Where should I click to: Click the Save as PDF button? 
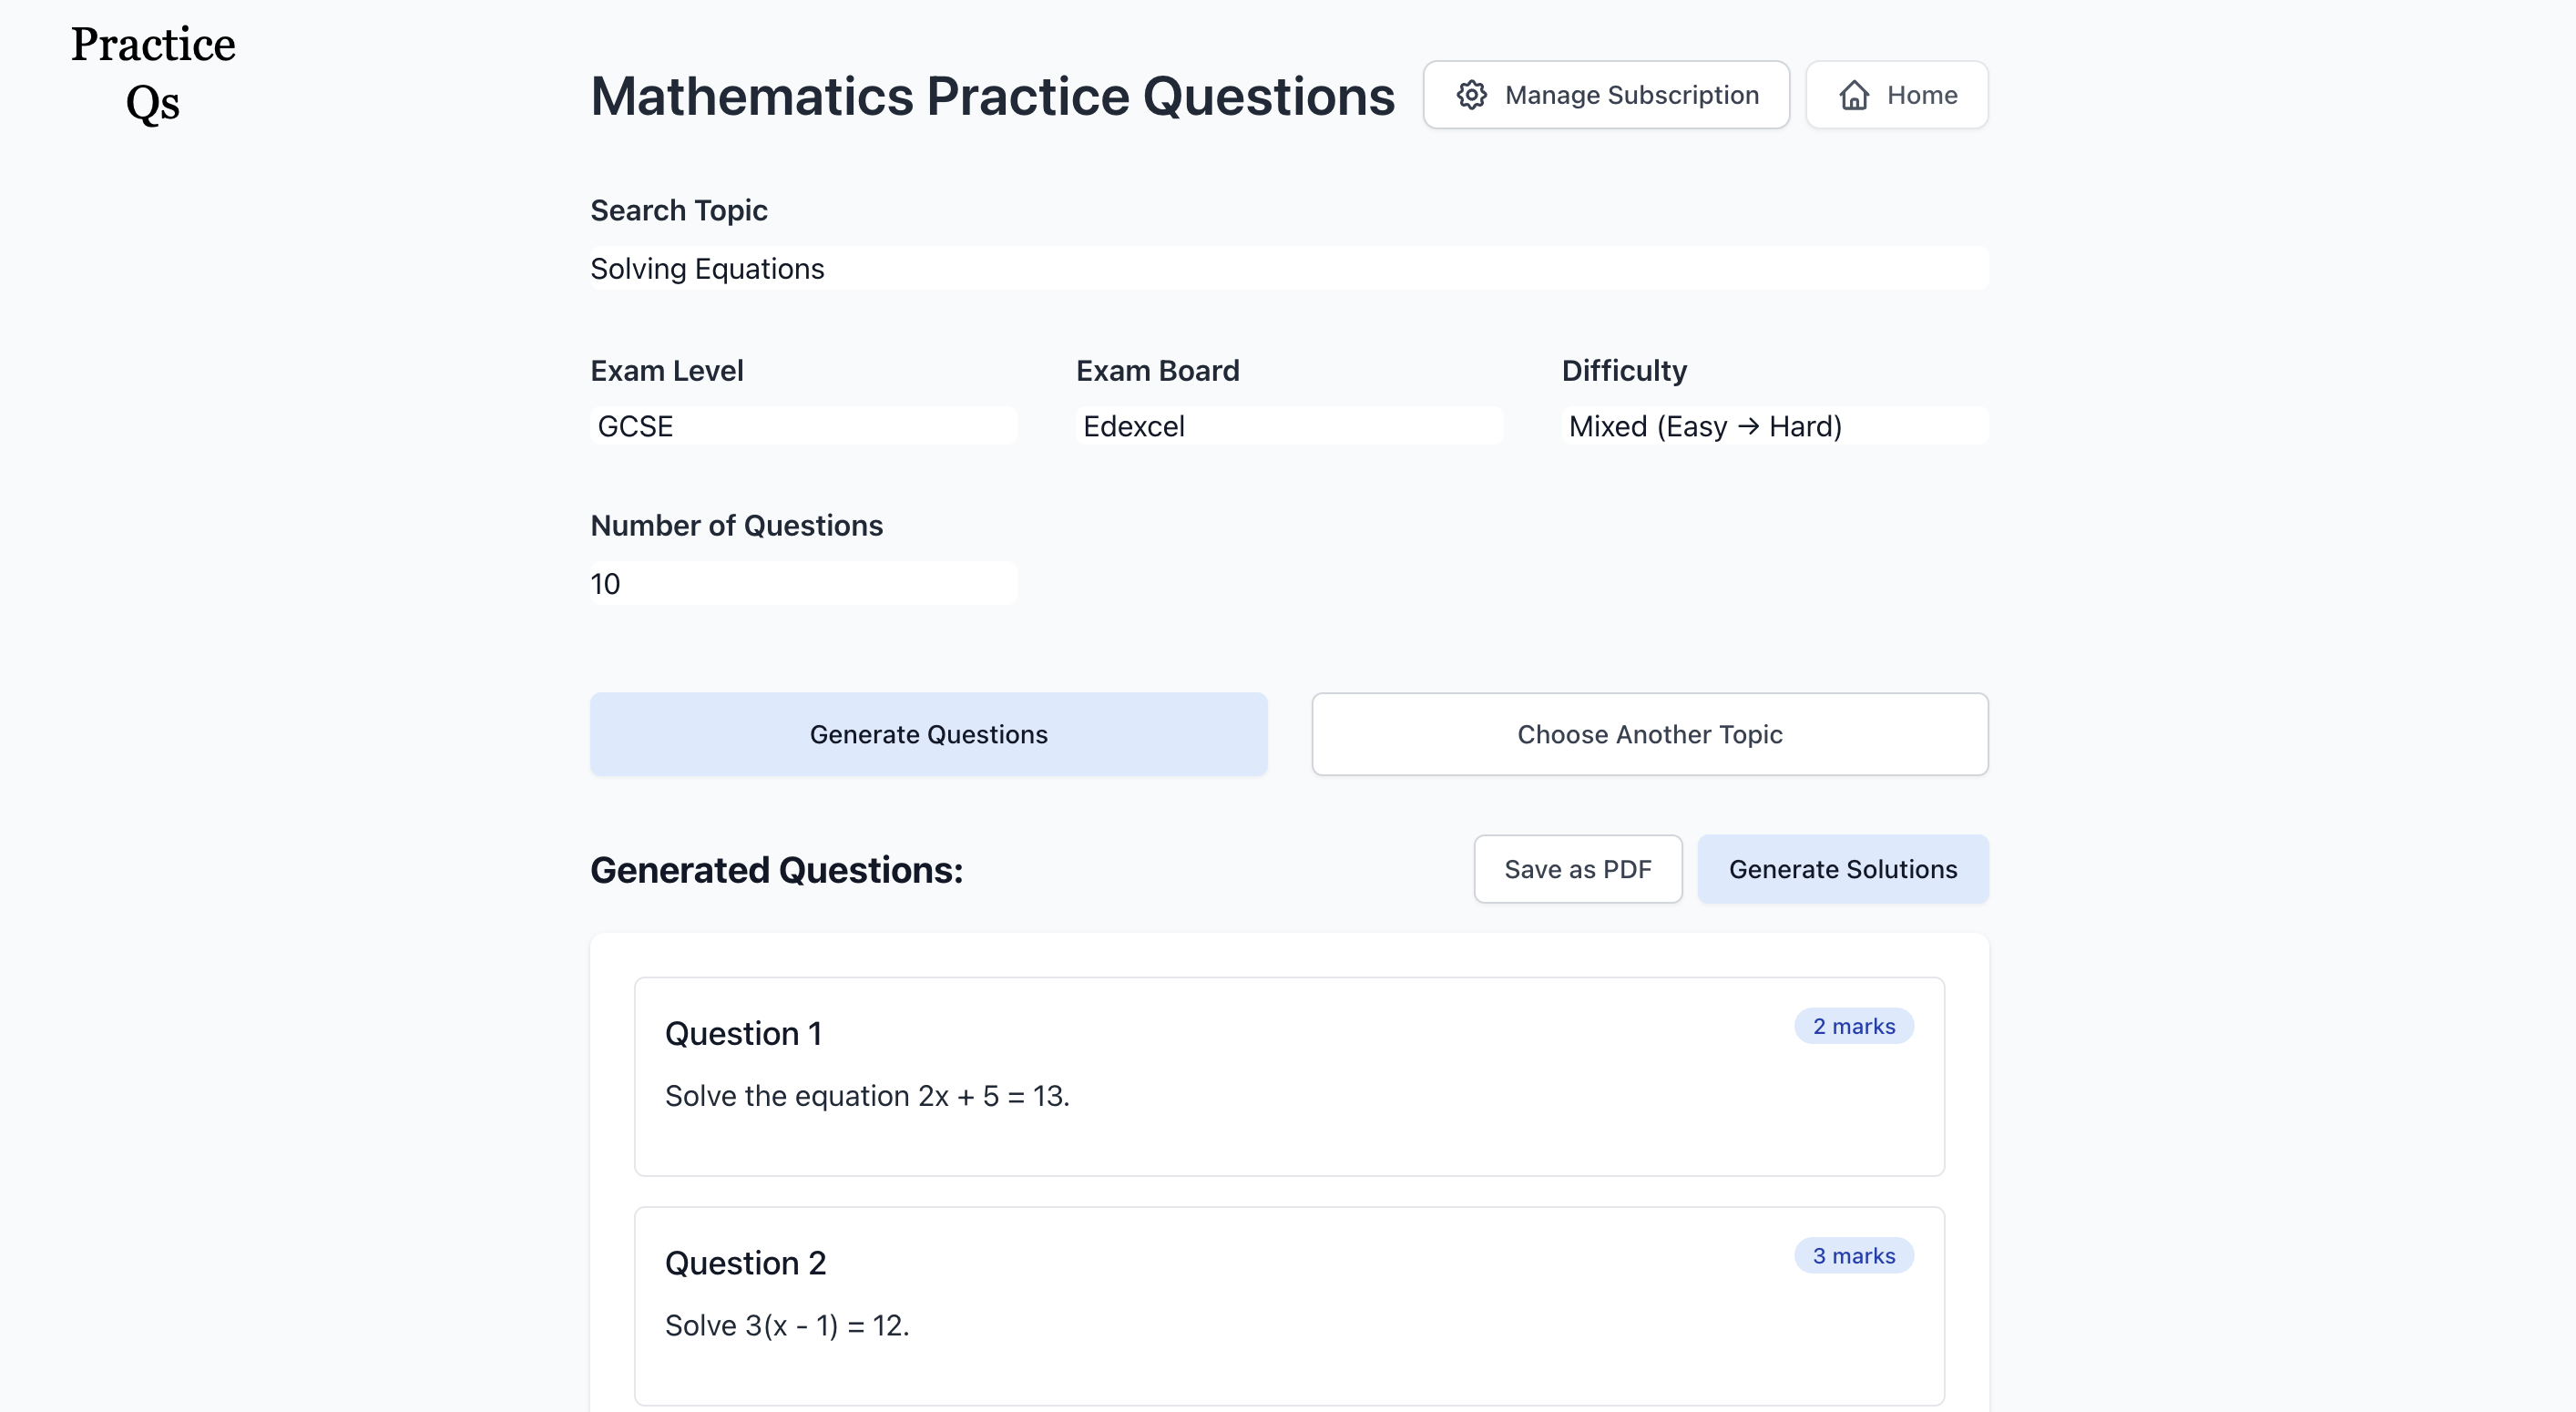coord(1577,868)
